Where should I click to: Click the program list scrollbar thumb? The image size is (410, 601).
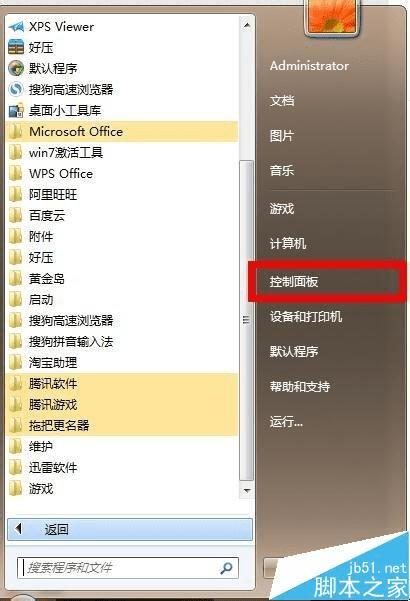(246, 320)
